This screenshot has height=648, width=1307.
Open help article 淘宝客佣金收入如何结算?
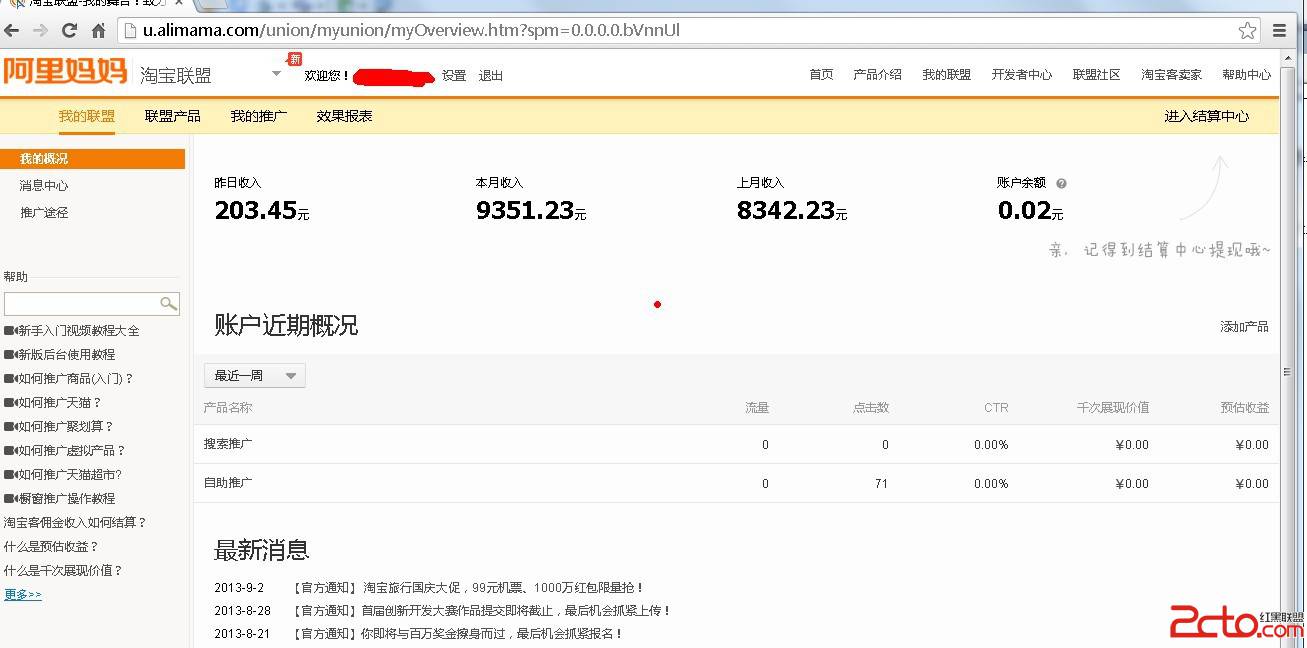point(75,523)
